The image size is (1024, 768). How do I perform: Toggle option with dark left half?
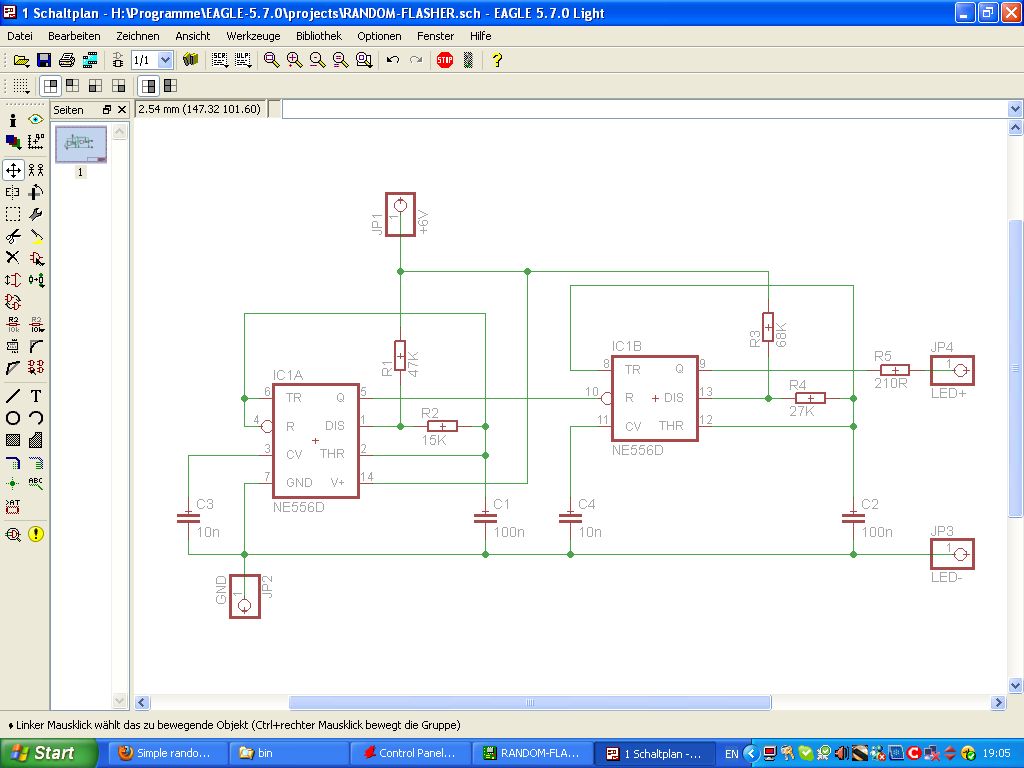tap(170, 86)
